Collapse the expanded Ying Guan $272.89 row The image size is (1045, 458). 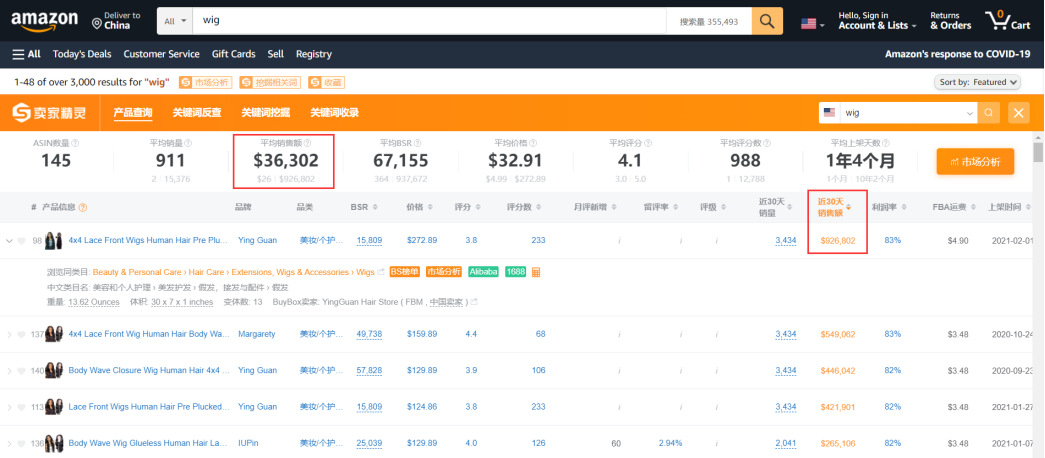coord(9,241)
